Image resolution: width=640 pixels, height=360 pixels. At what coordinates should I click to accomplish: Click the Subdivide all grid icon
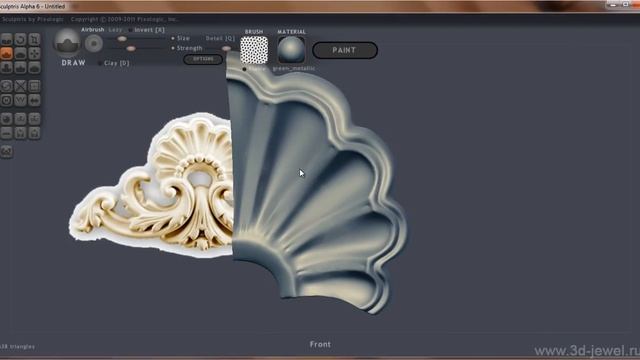click(34, 86)
